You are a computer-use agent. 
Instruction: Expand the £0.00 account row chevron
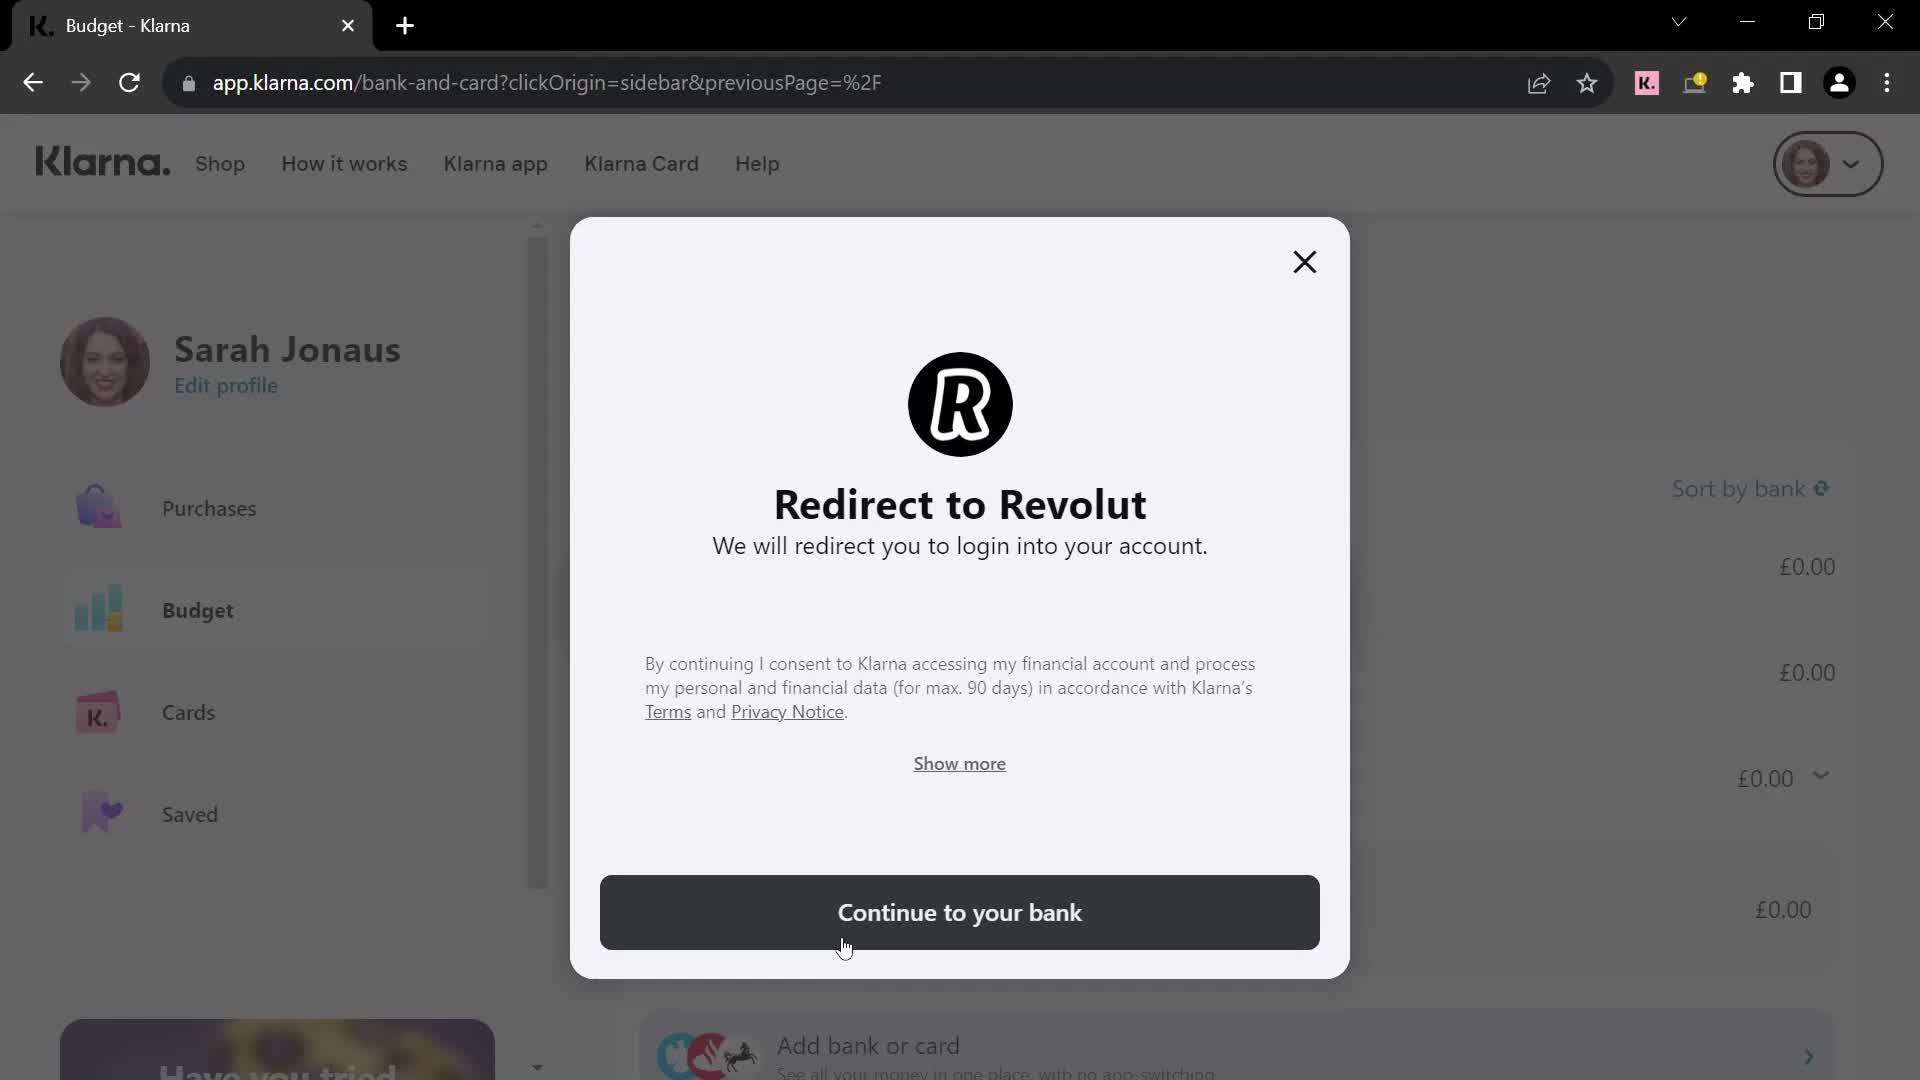coord(1821,776)
